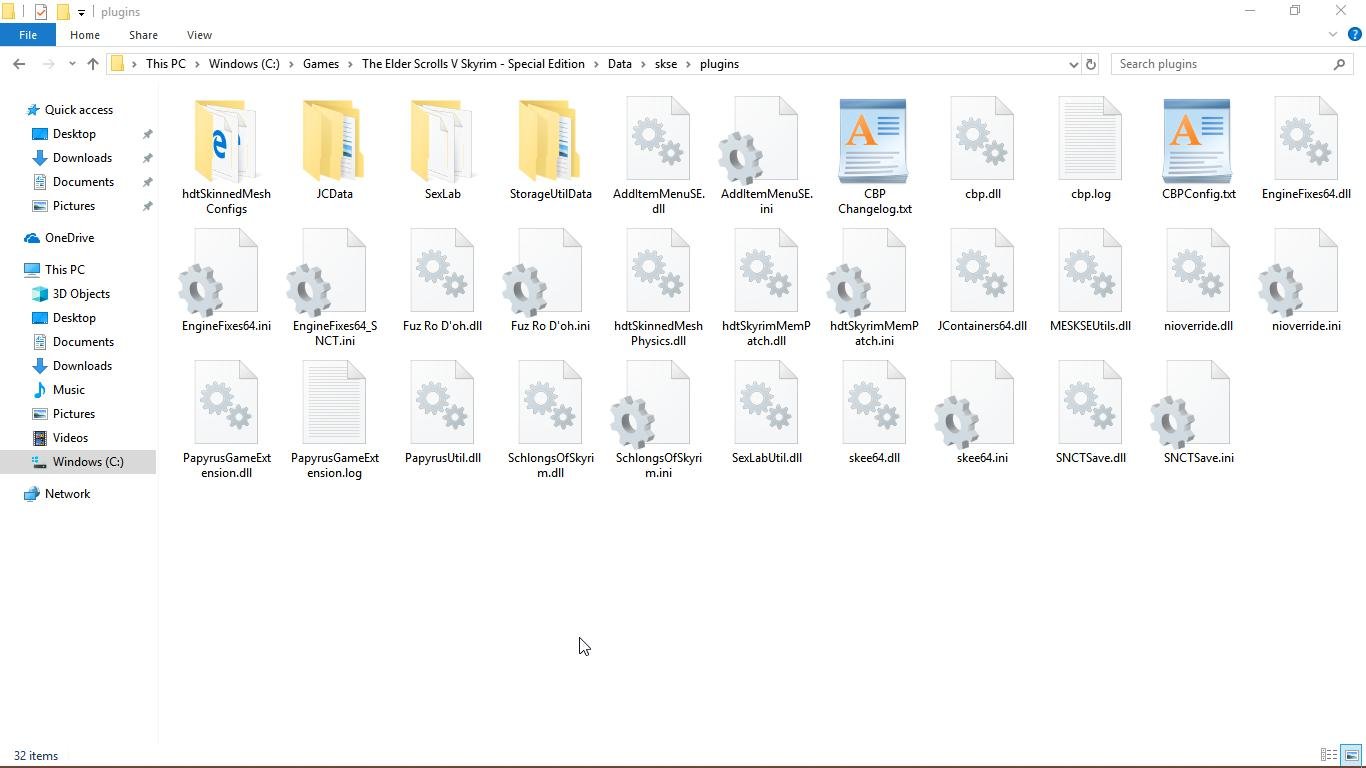
Task: Select the StorageUtilData folder icon
Action: (x=550, y=140)
